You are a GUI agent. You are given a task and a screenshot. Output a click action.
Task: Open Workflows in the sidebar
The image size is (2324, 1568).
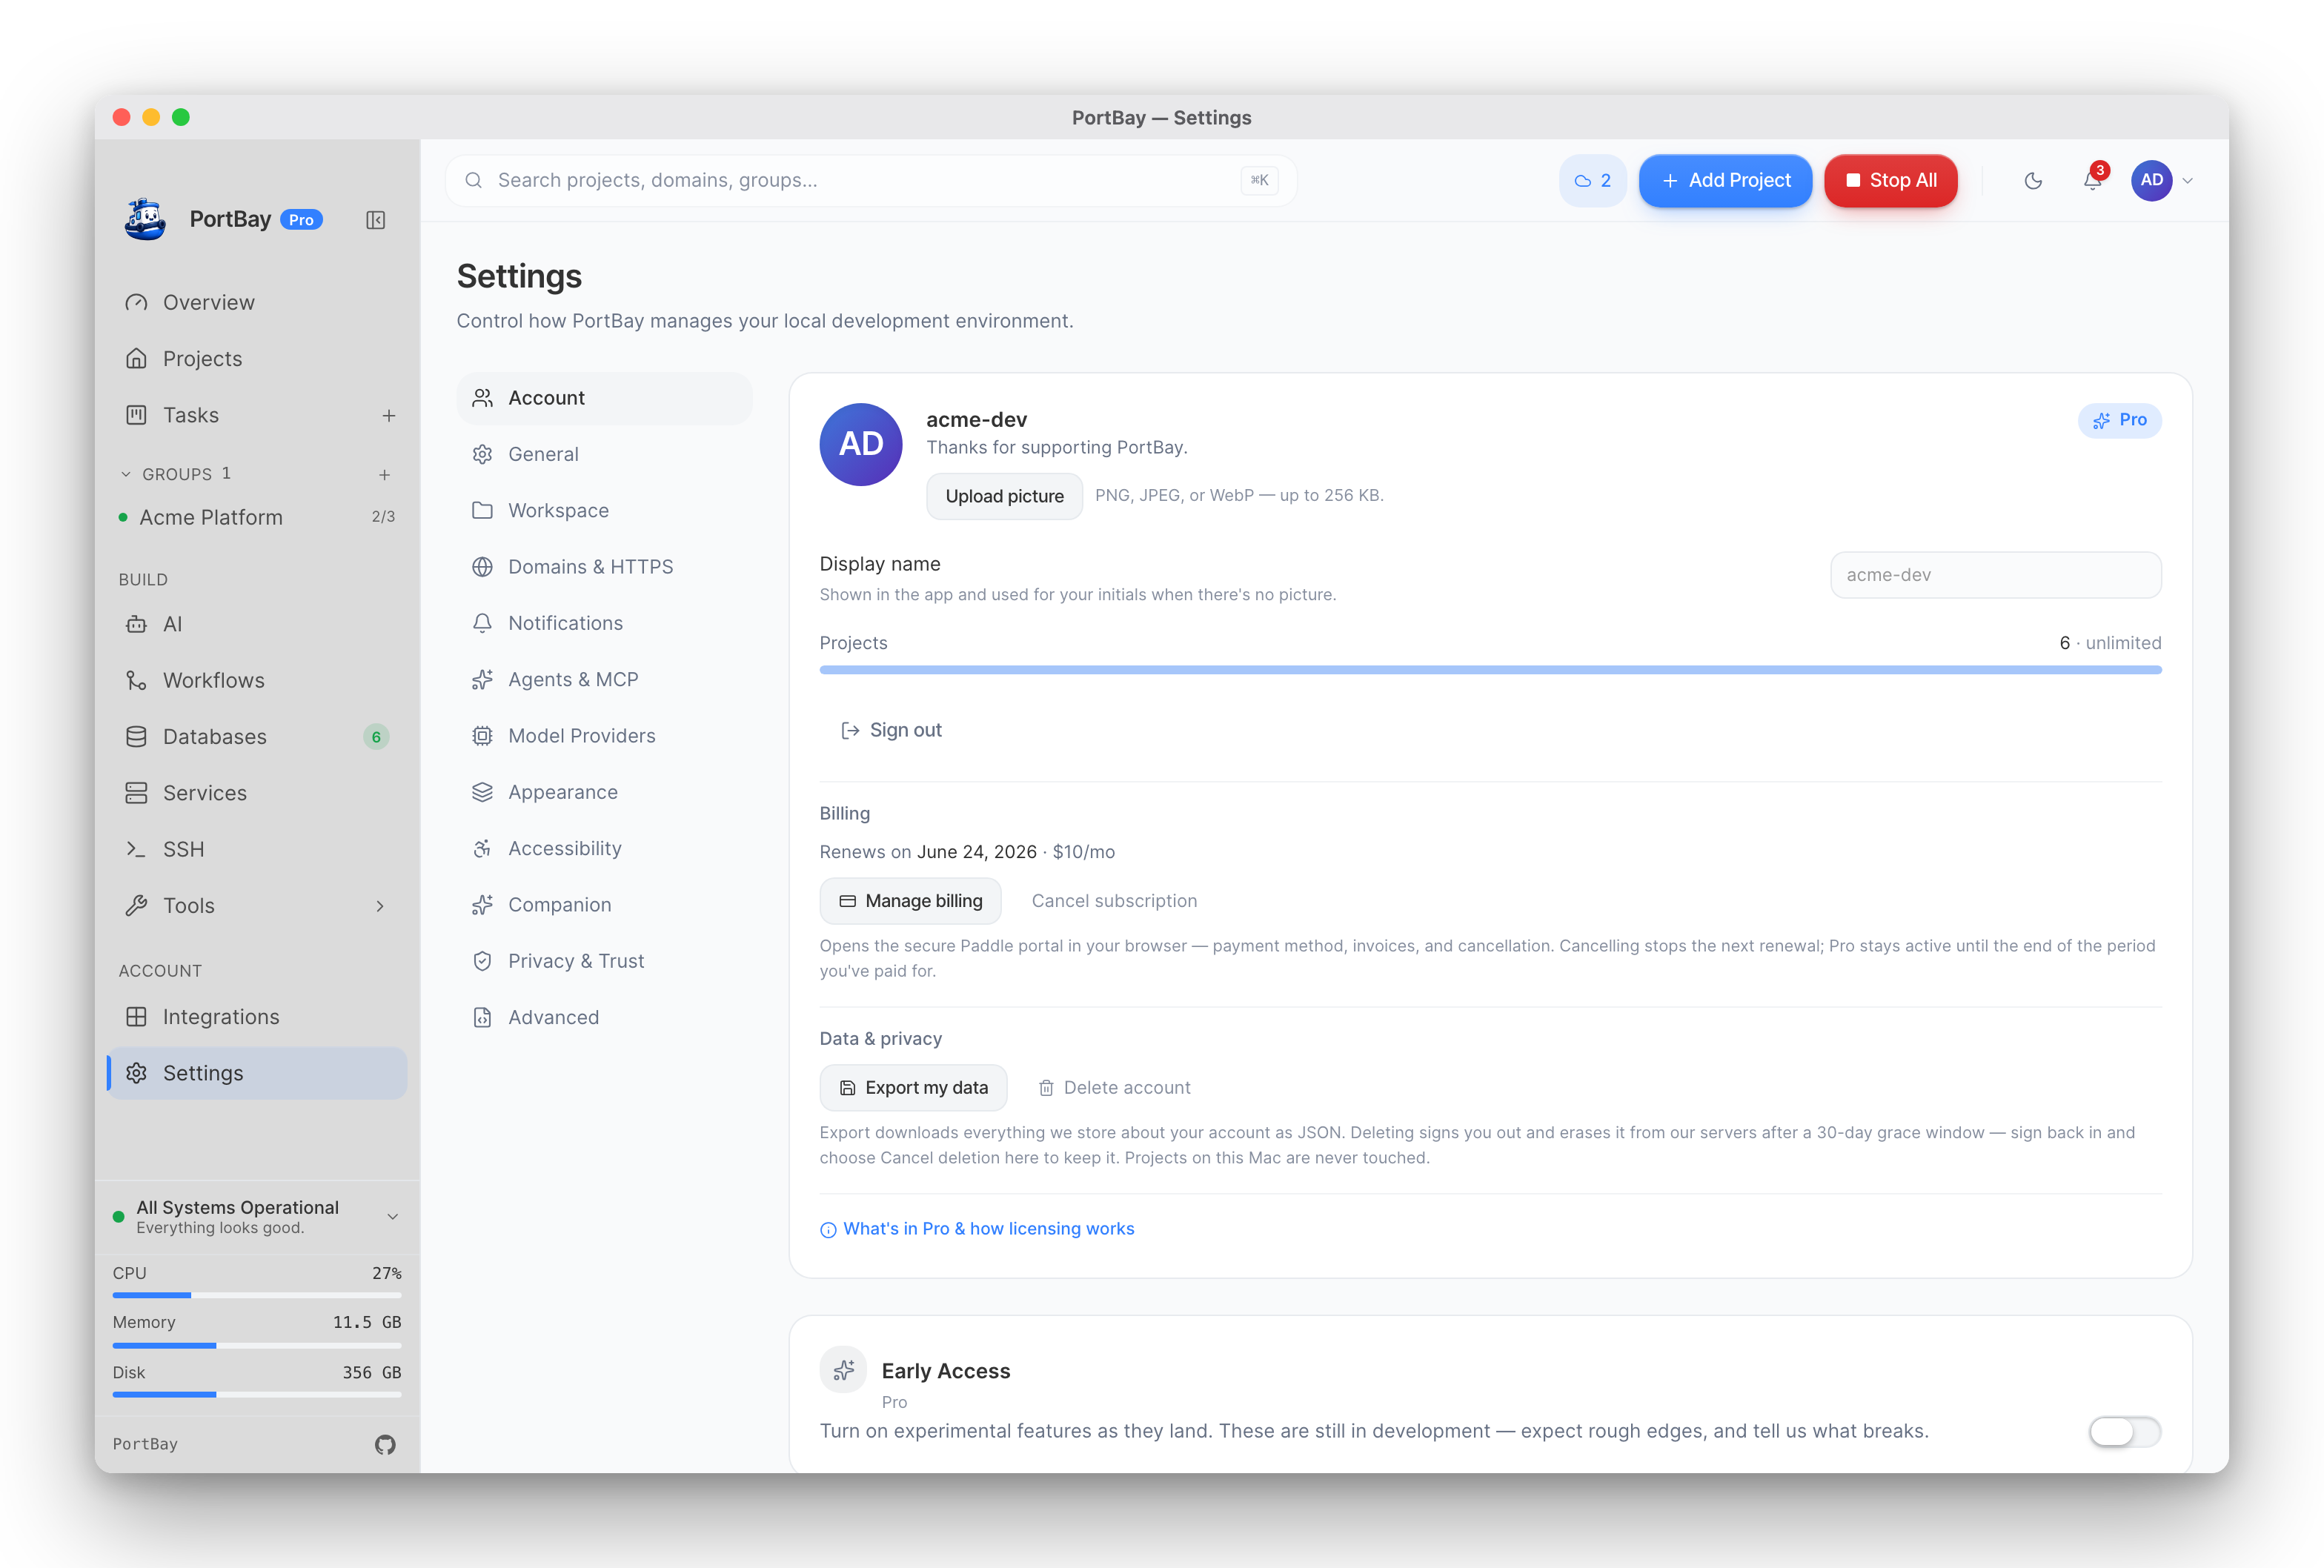point(257,681)
